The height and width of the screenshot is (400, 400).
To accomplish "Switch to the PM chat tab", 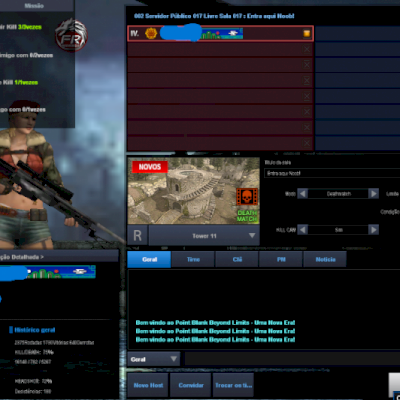I will click(281, 259).
